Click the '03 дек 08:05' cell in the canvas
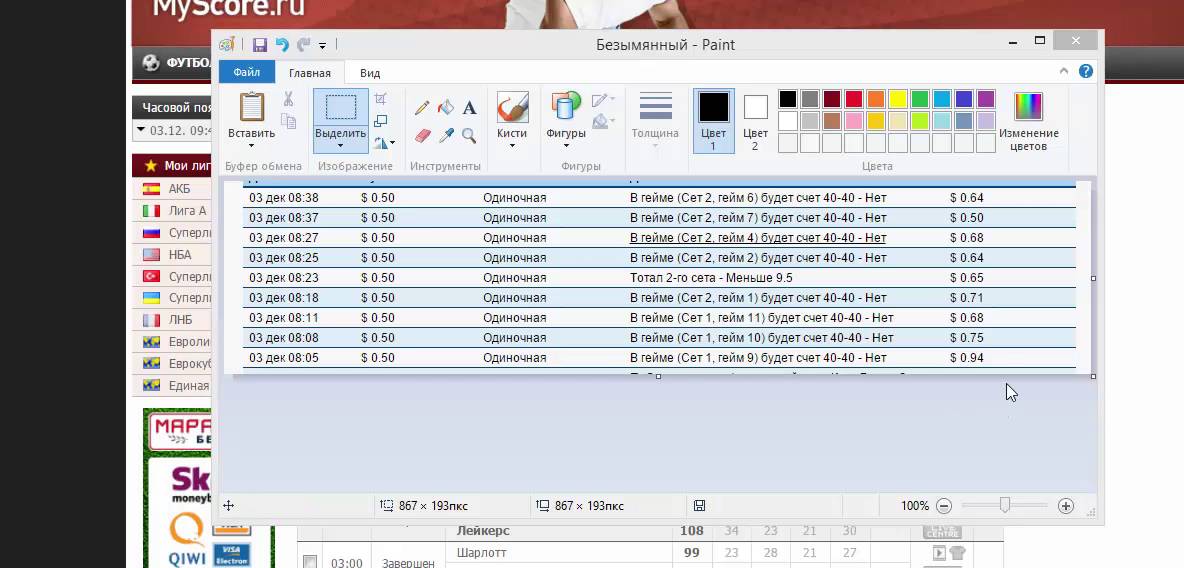Screen dimensions: 1184x568 (x=284, y=357)
